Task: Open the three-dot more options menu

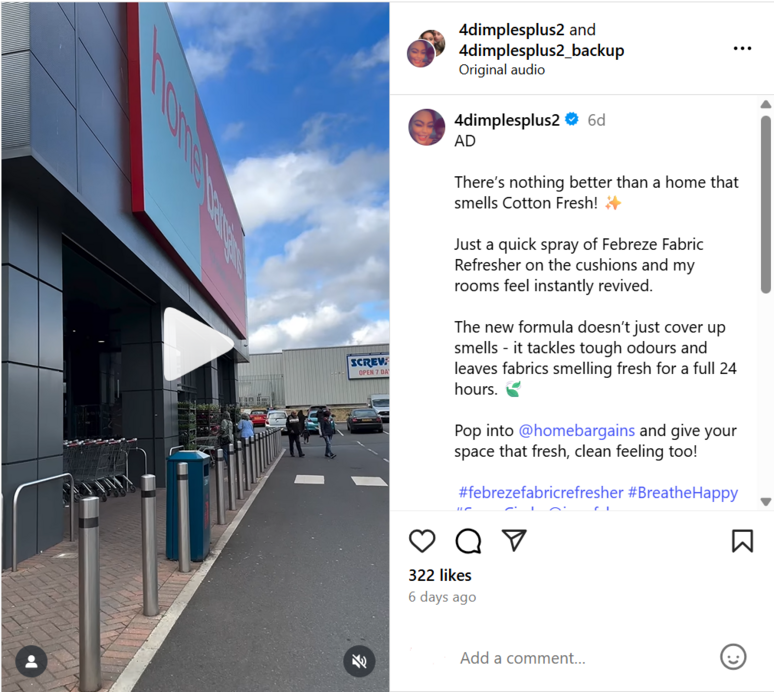Action: click(x=742, y=48)
